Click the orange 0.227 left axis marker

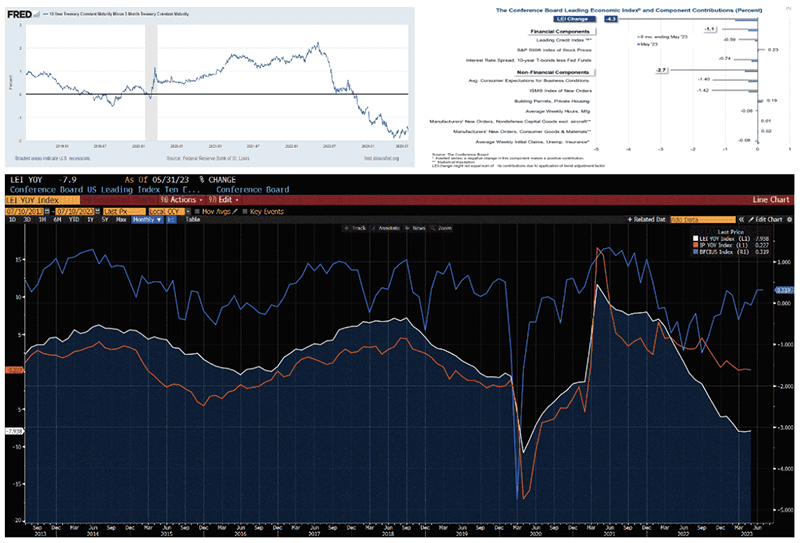(x=14, y=370)
